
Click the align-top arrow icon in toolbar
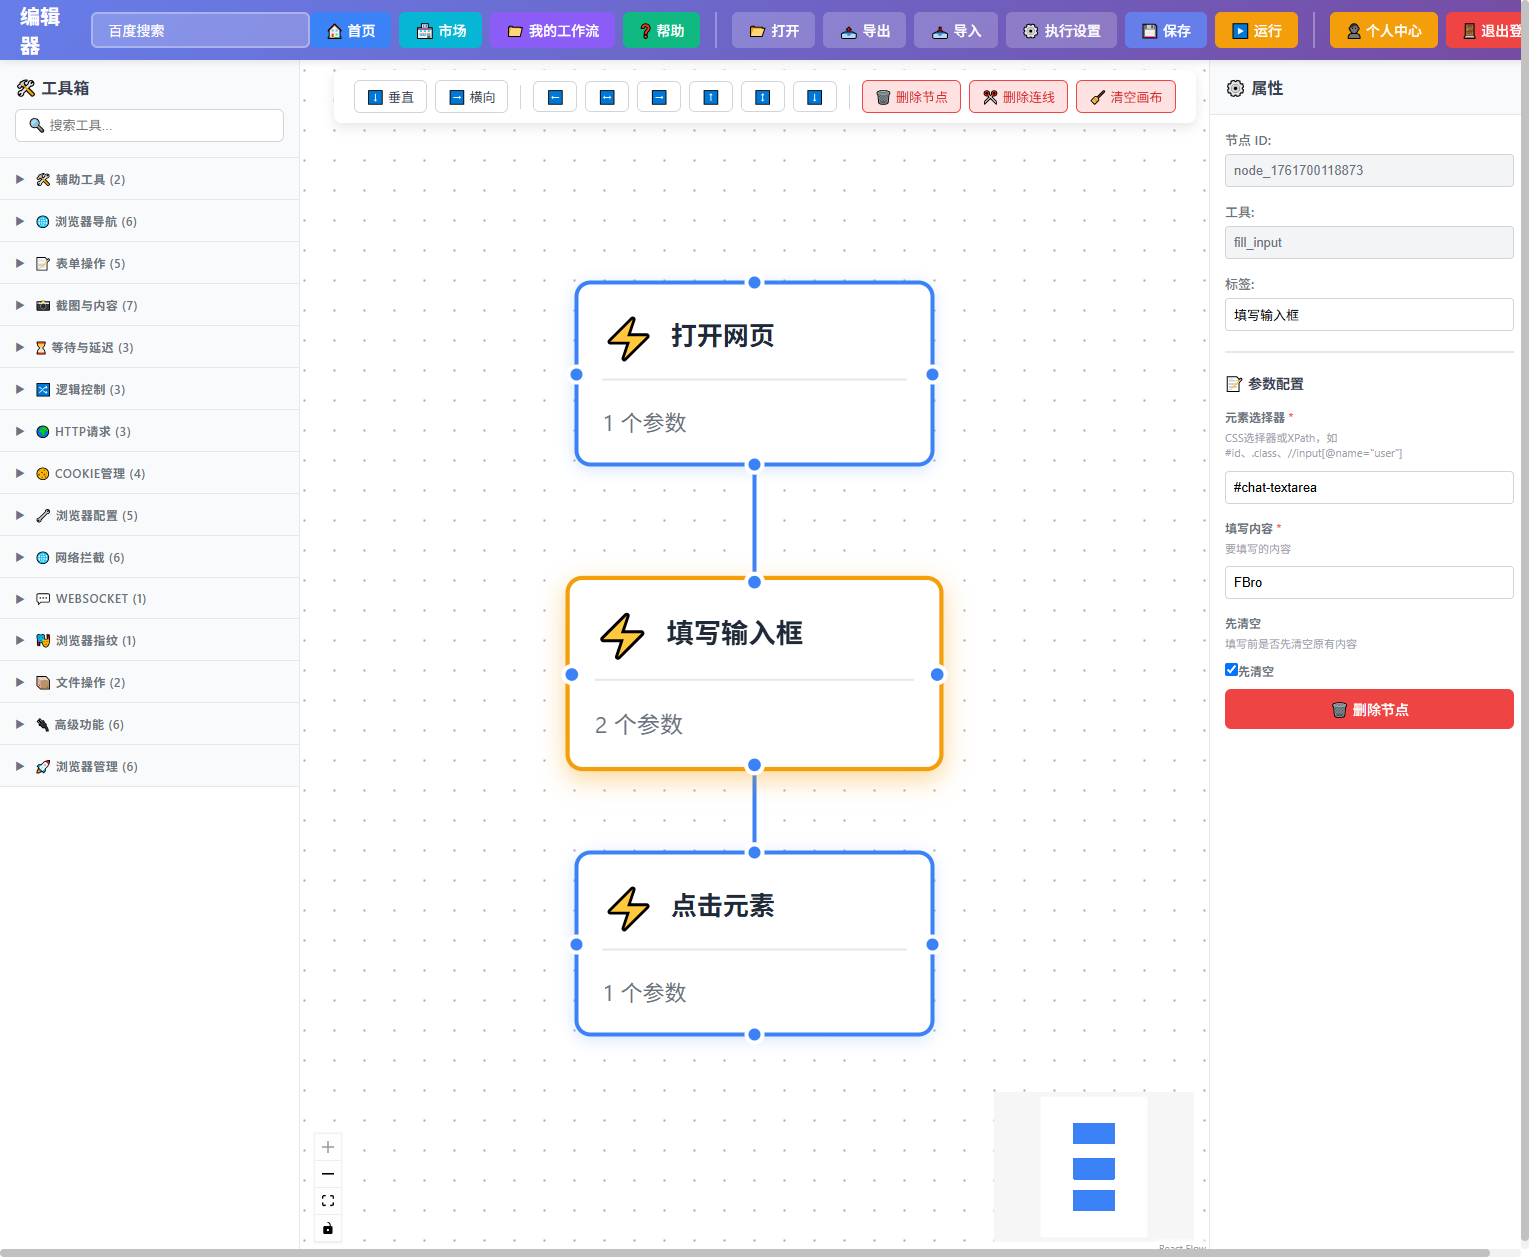click(x=710, y=96)
